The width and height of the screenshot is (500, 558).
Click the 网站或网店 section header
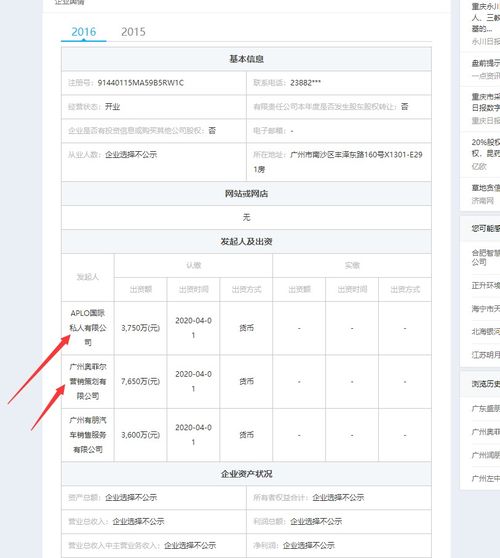(x=246, y=194)
